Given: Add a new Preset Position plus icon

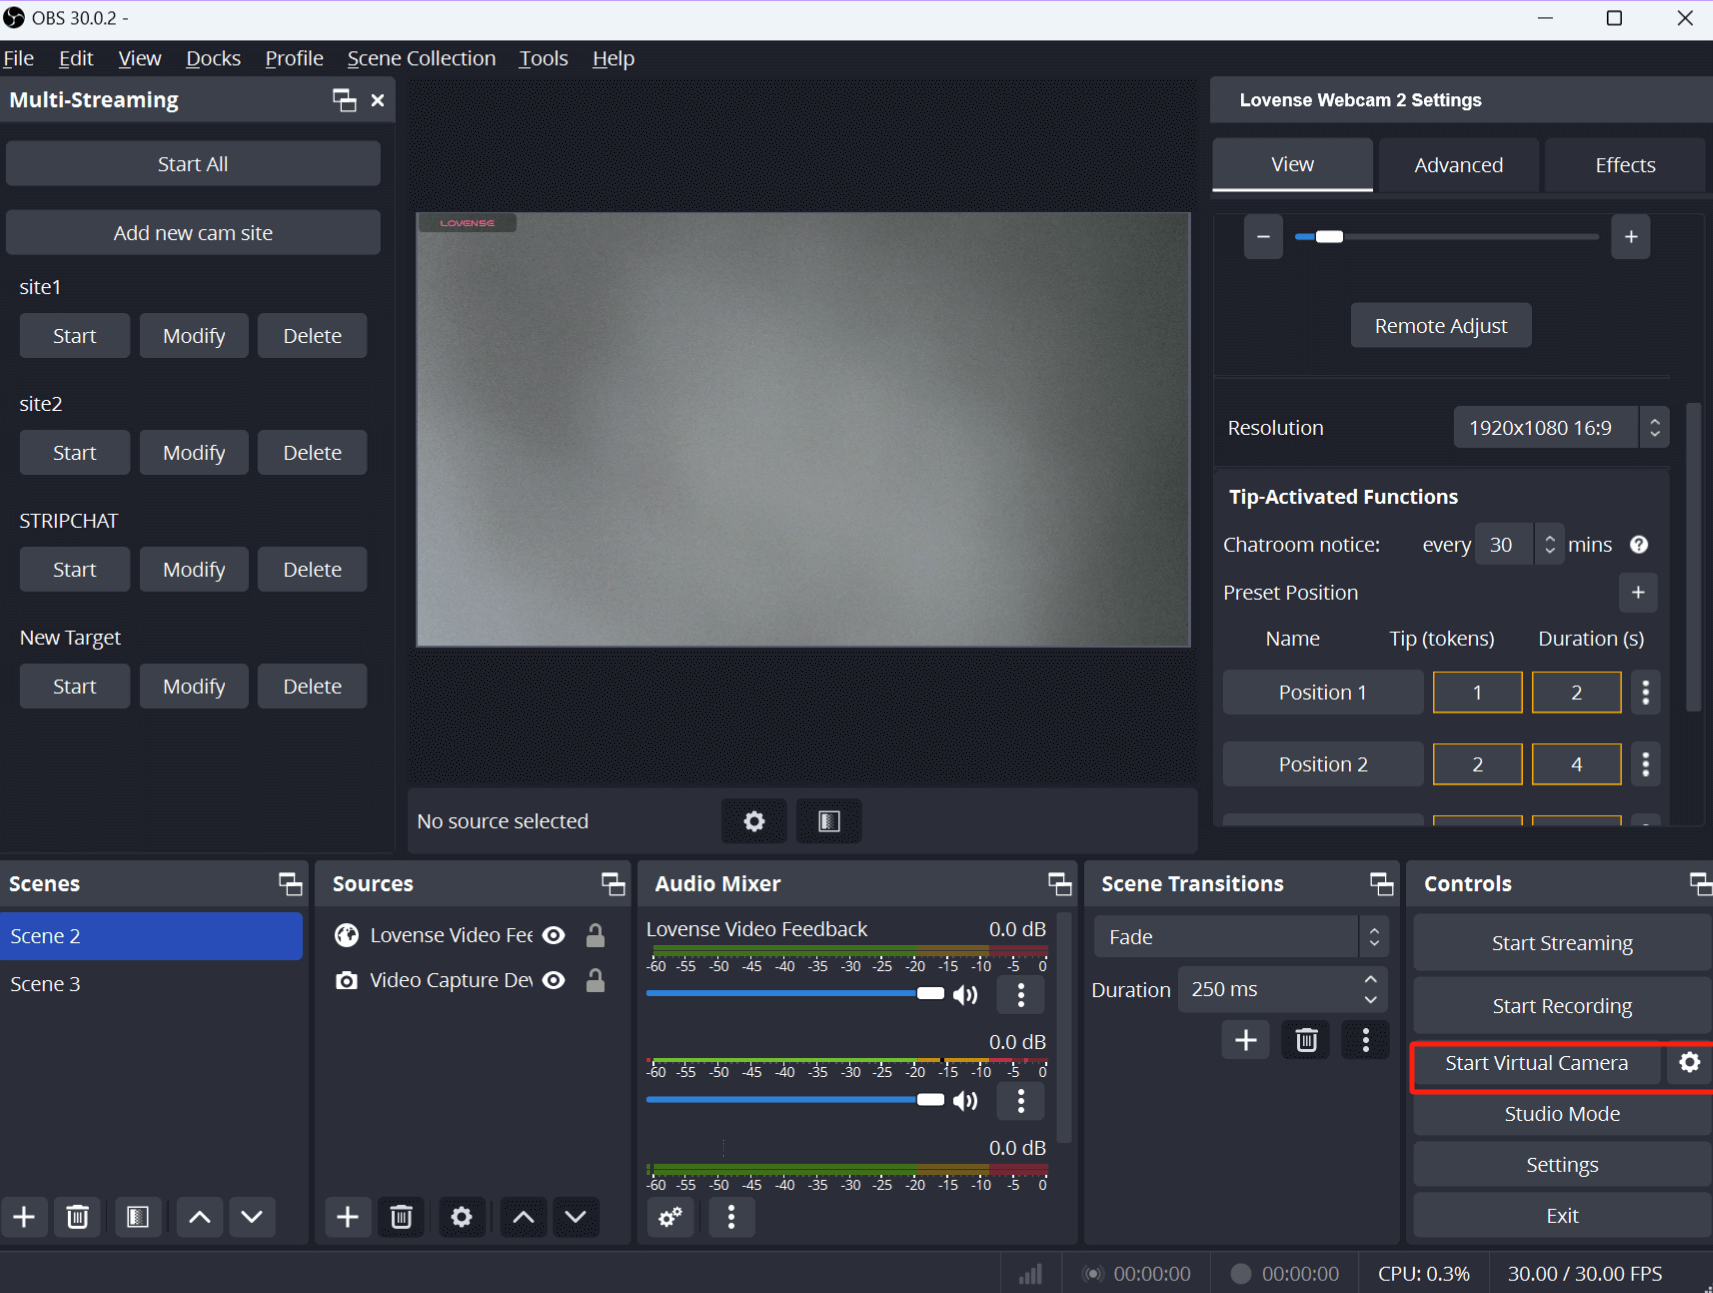Looking at the screenshot, I should point(1638,592).
